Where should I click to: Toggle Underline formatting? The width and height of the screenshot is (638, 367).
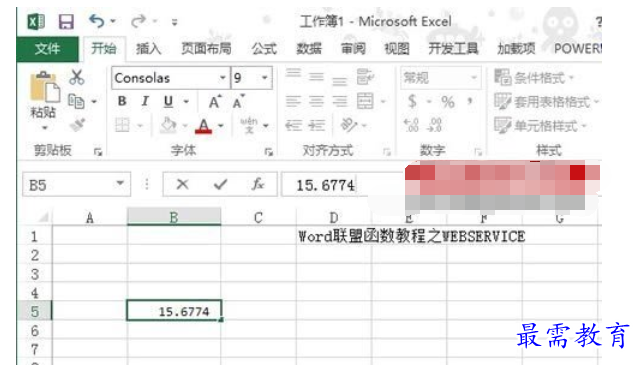pyautogui.click(x=168, y=101)
